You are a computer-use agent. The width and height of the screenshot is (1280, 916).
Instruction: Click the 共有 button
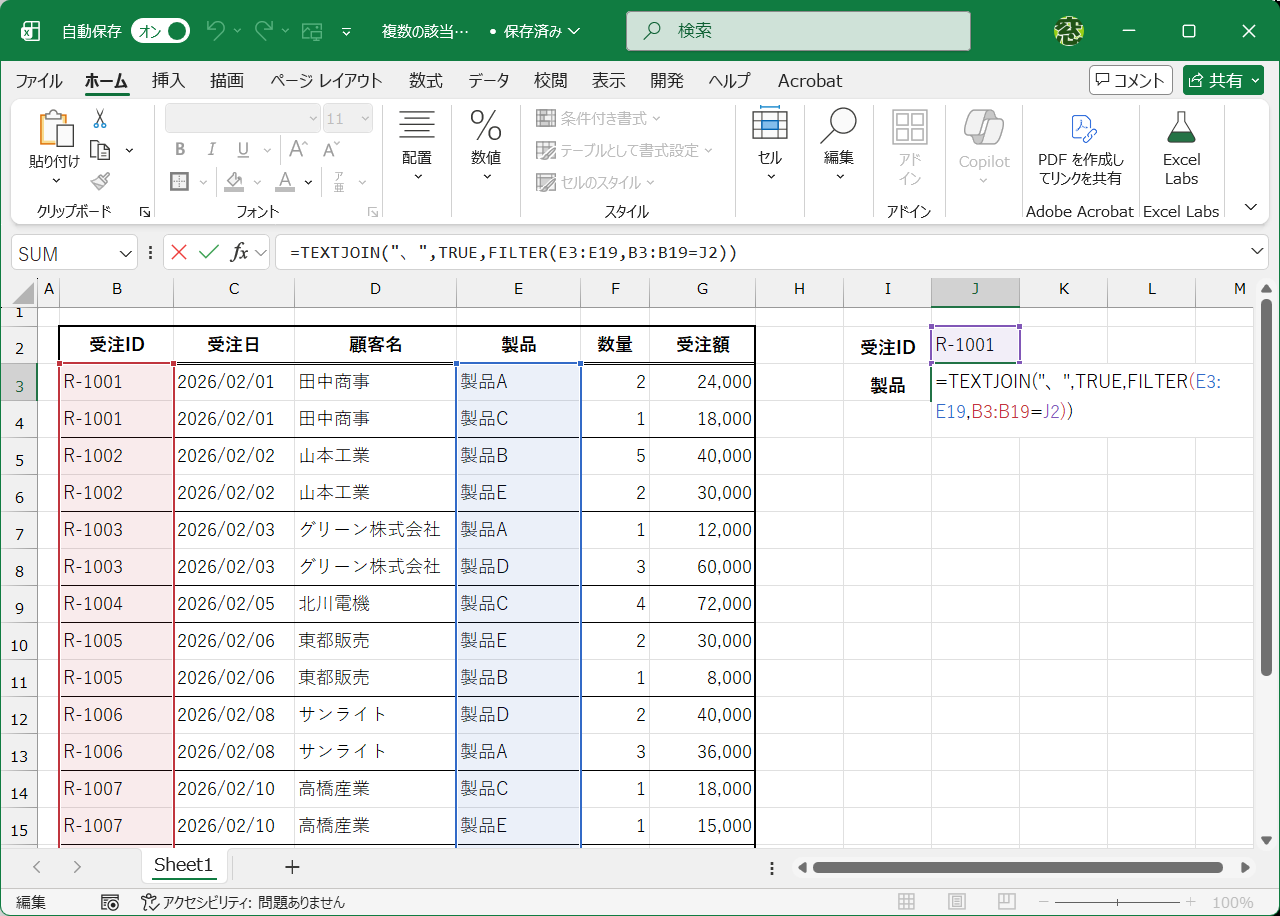(x=1222, y=80)
